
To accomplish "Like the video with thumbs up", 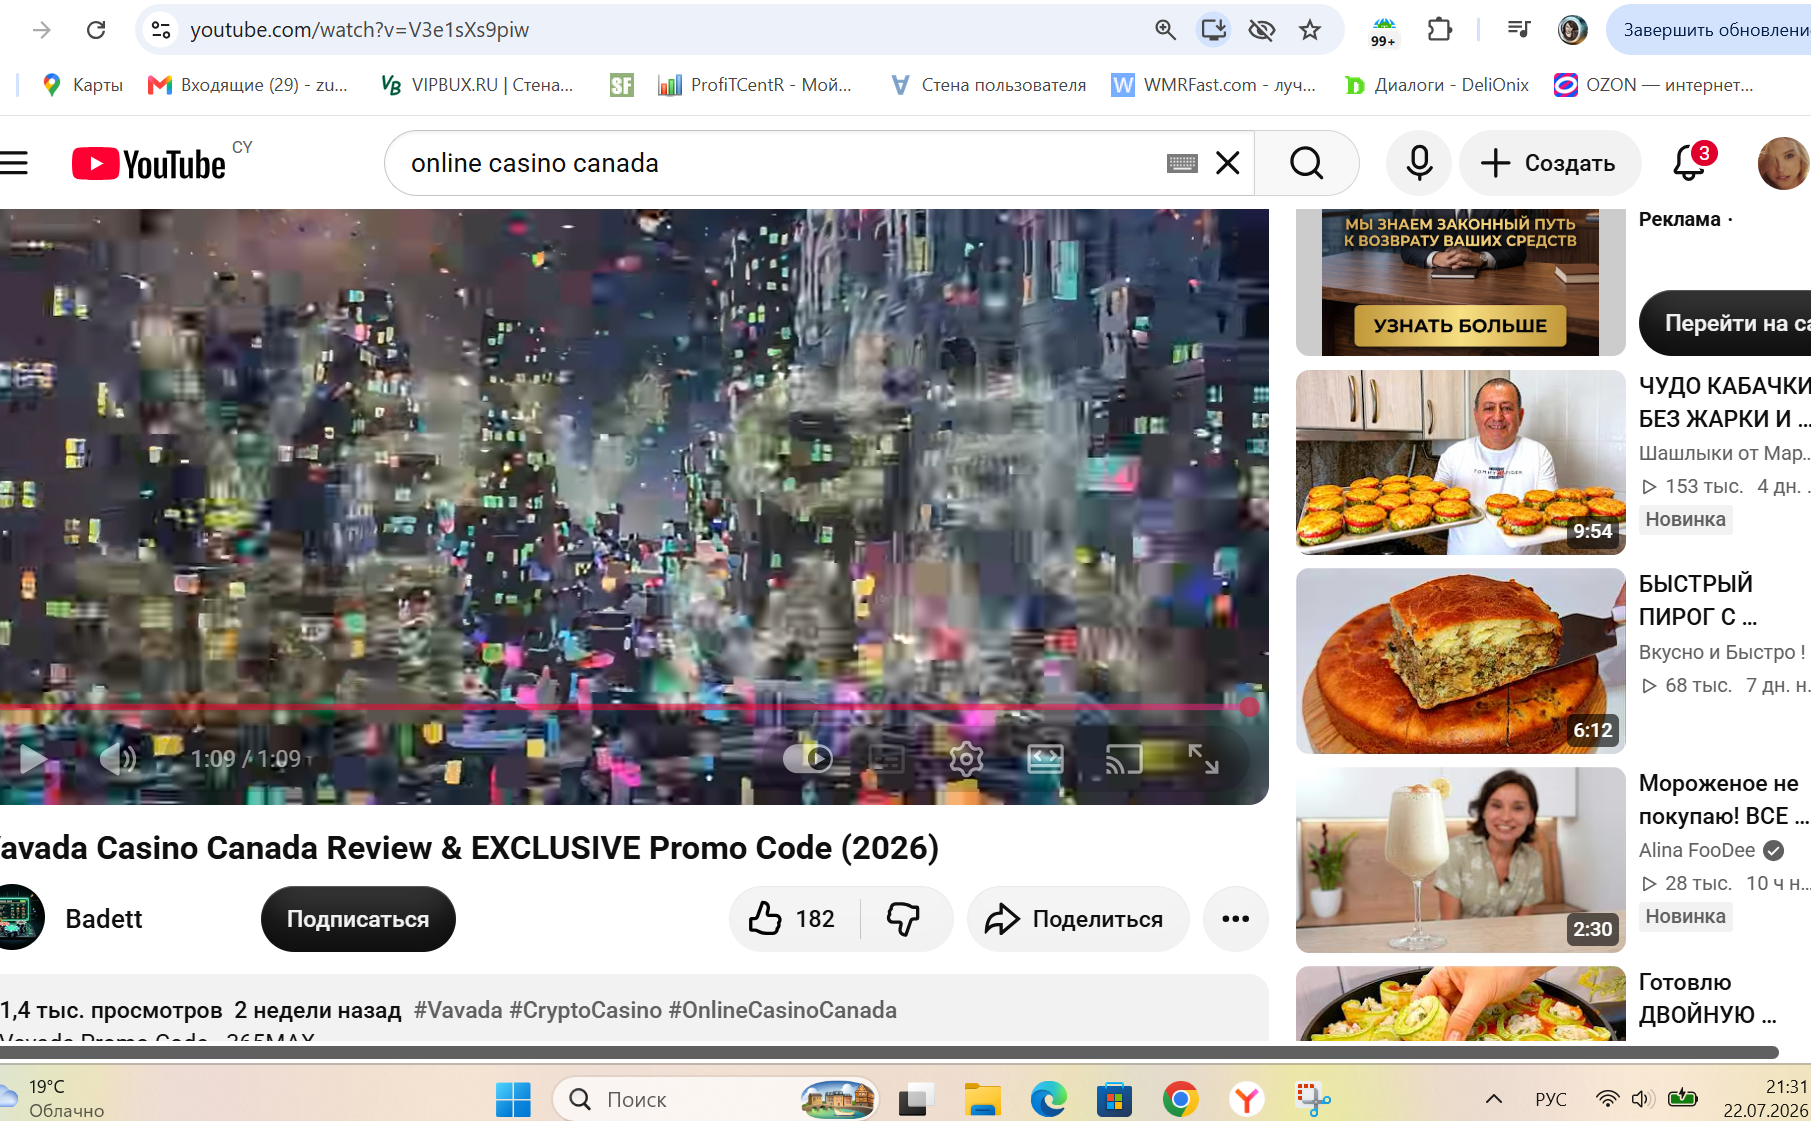I will [x=794, y=919].
